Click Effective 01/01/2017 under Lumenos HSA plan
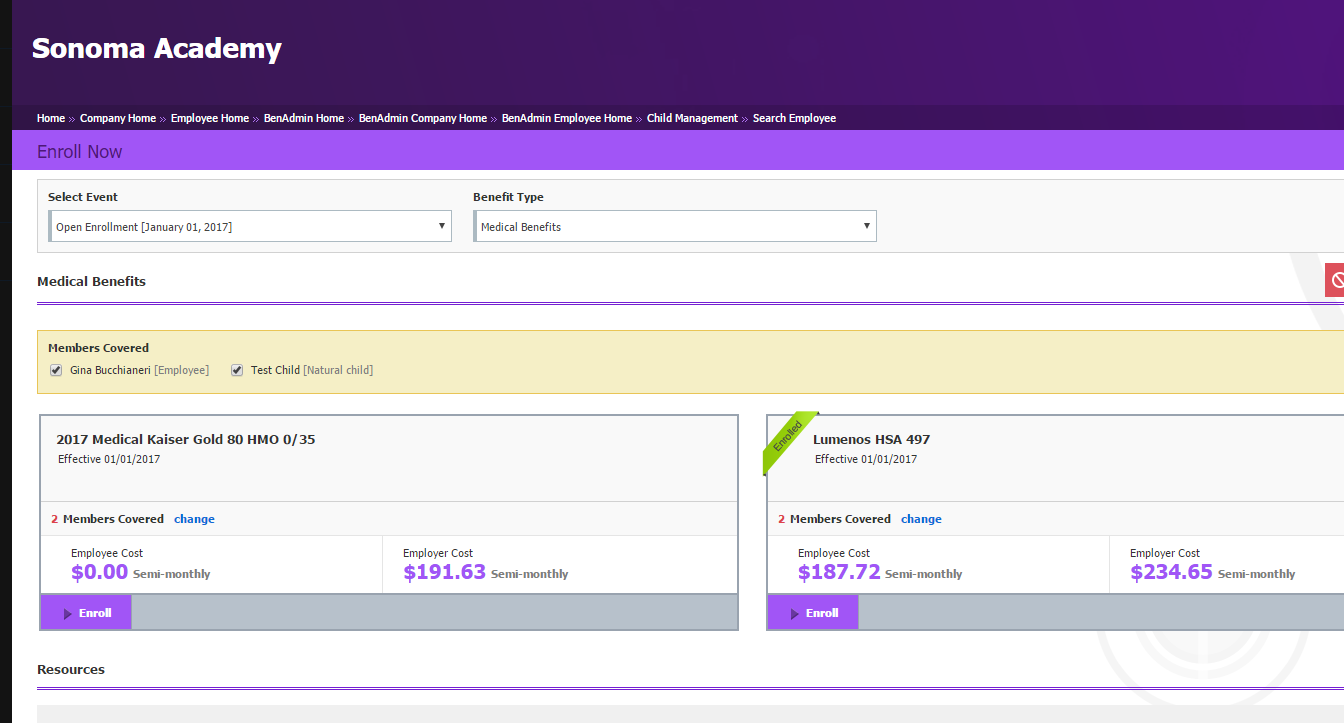 pos(866,459)
